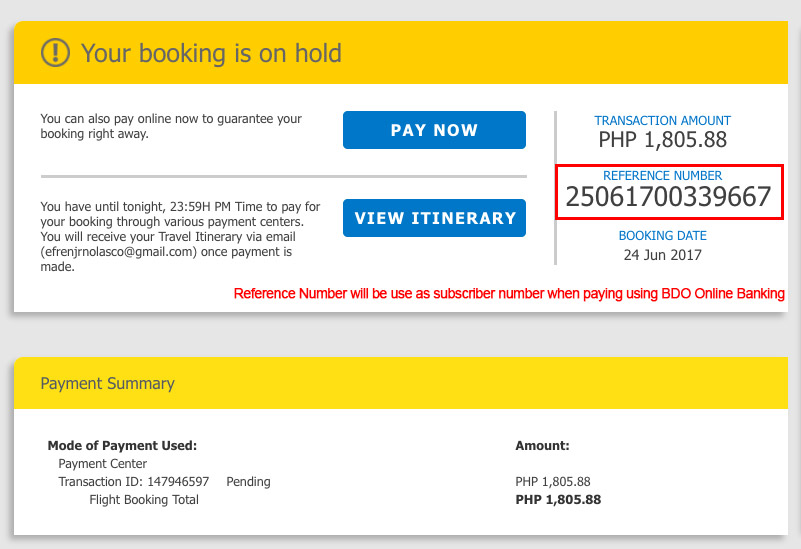Screen dimensions: 801x549
Task: Click the REFERENCE NUMBER label
Action: pos(663,175)
